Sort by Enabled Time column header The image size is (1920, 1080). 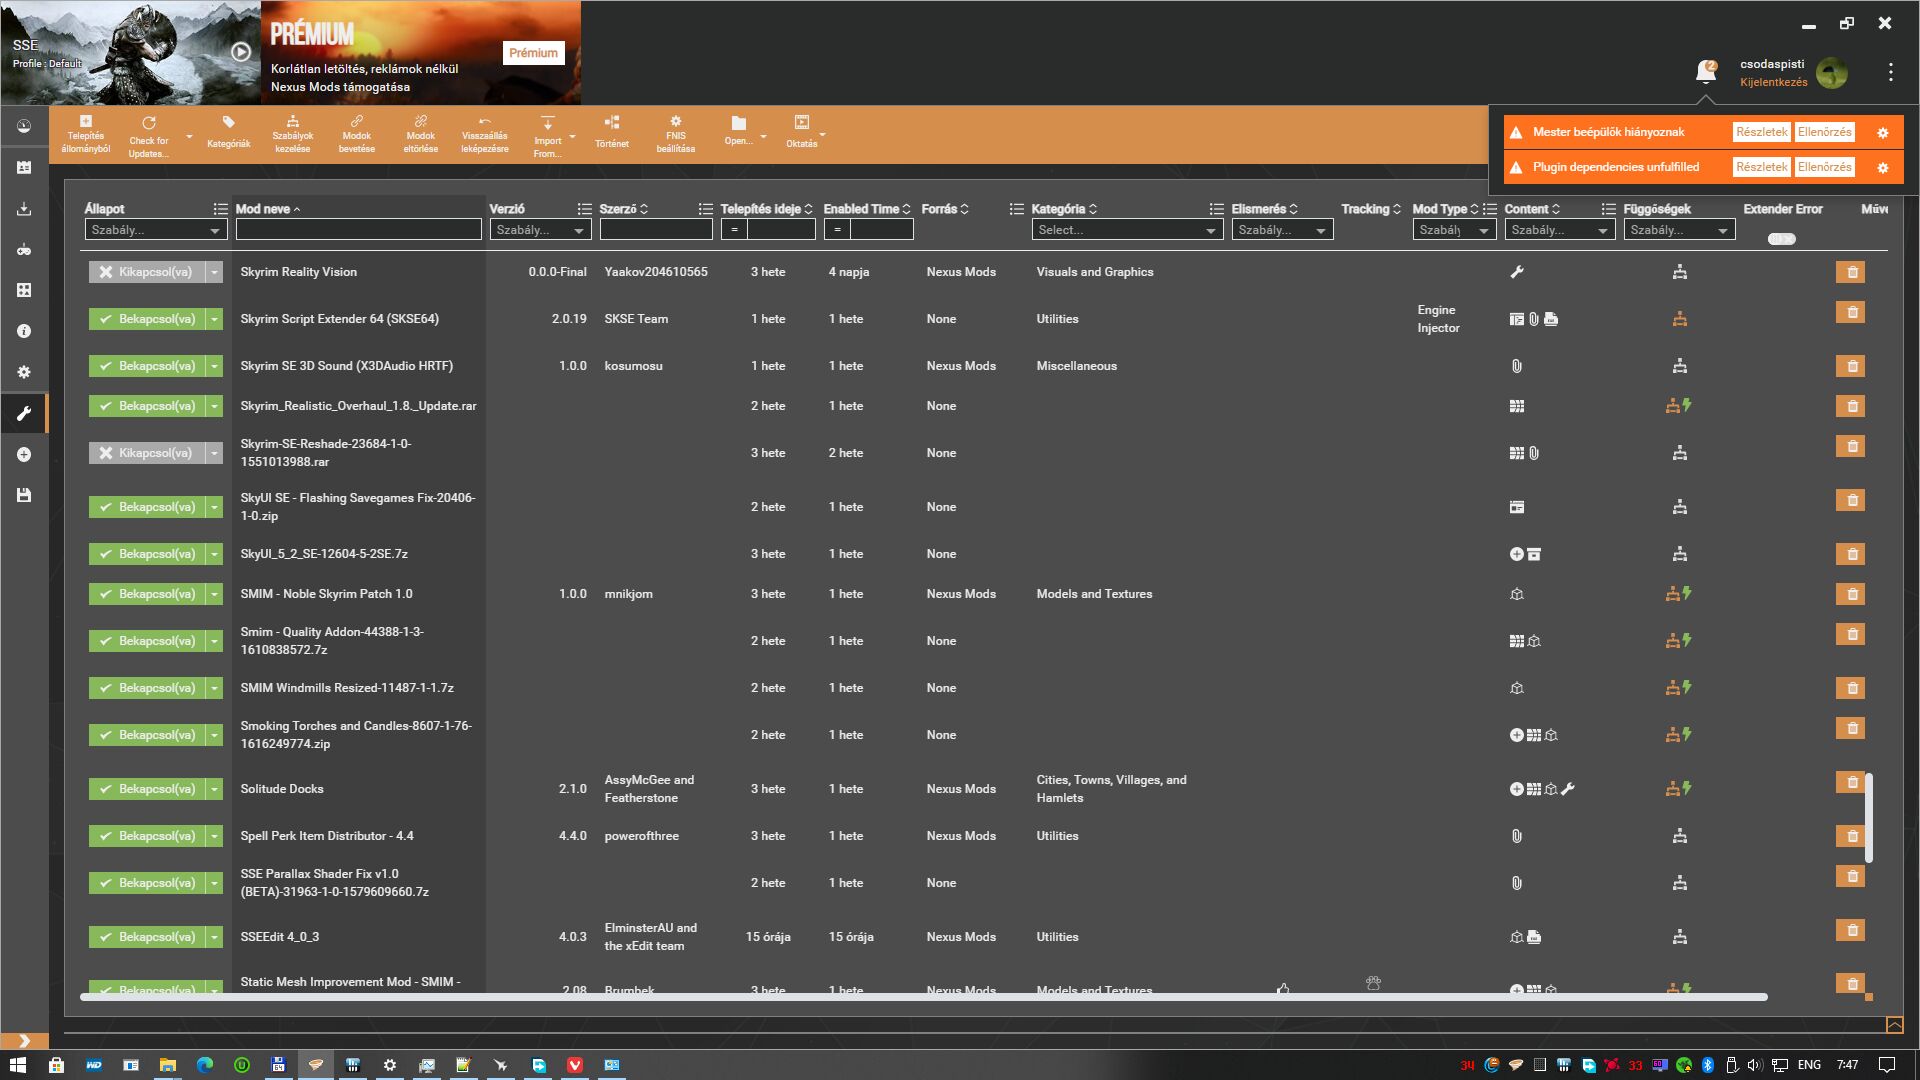867,209
